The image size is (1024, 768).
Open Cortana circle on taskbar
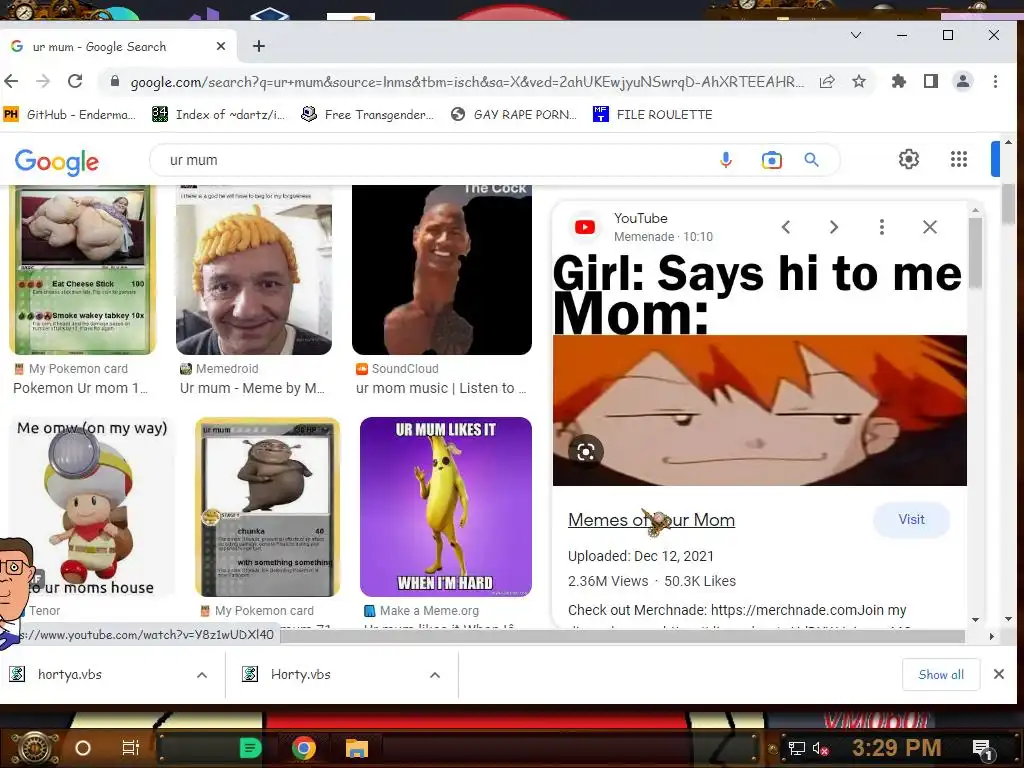point(83,748)
